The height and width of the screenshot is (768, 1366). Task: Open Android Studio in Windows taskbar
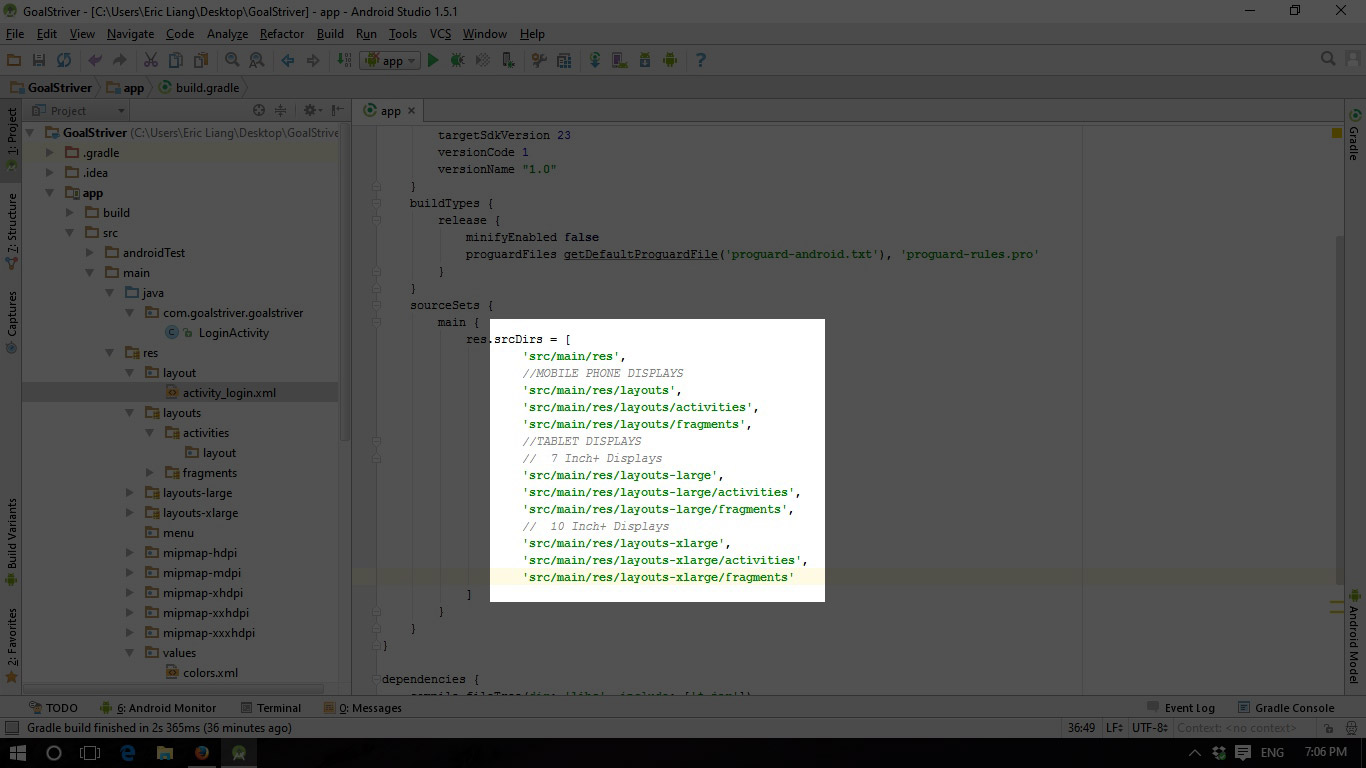(x=239, y=752)
